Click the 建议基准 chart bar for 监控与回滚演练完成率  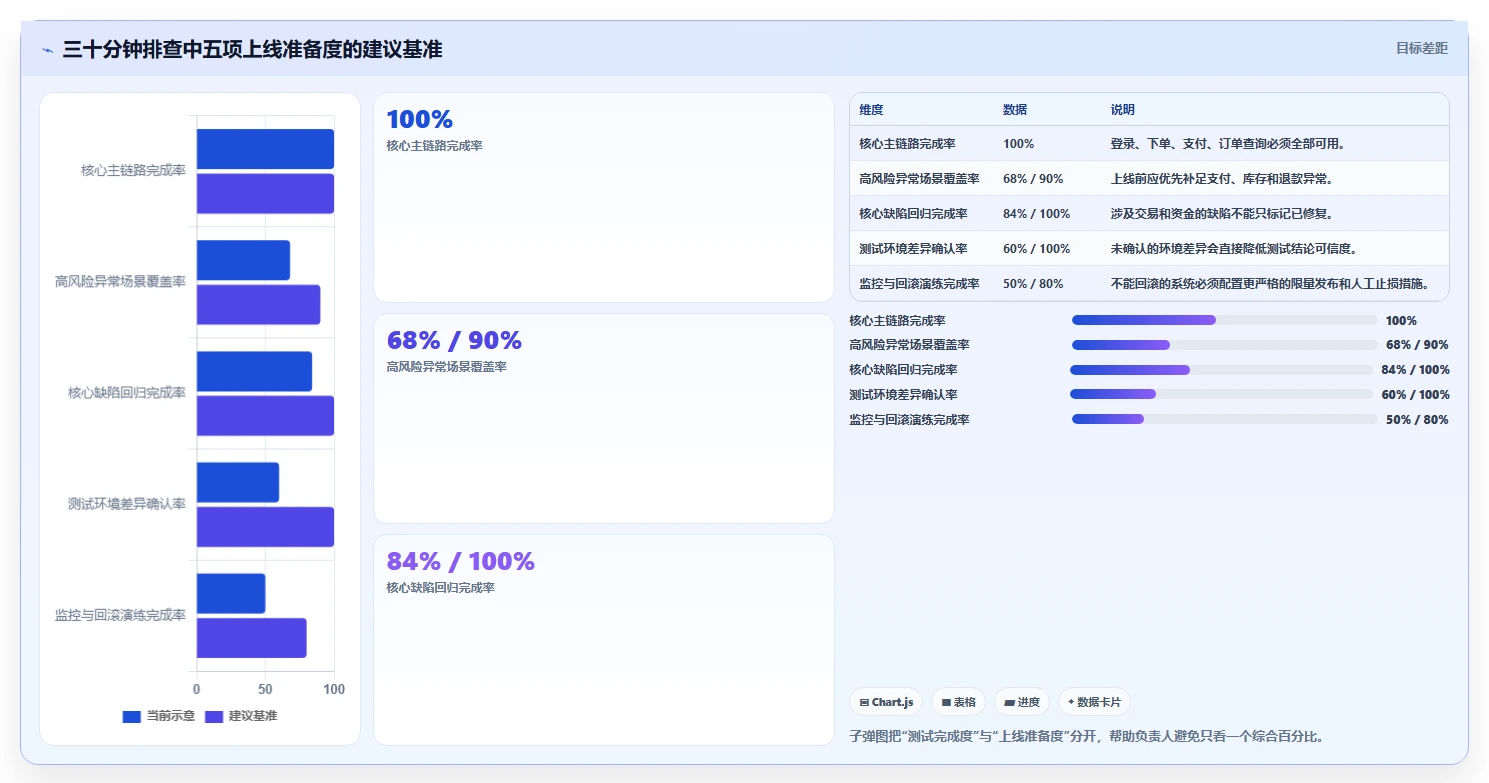coord(251,638)
